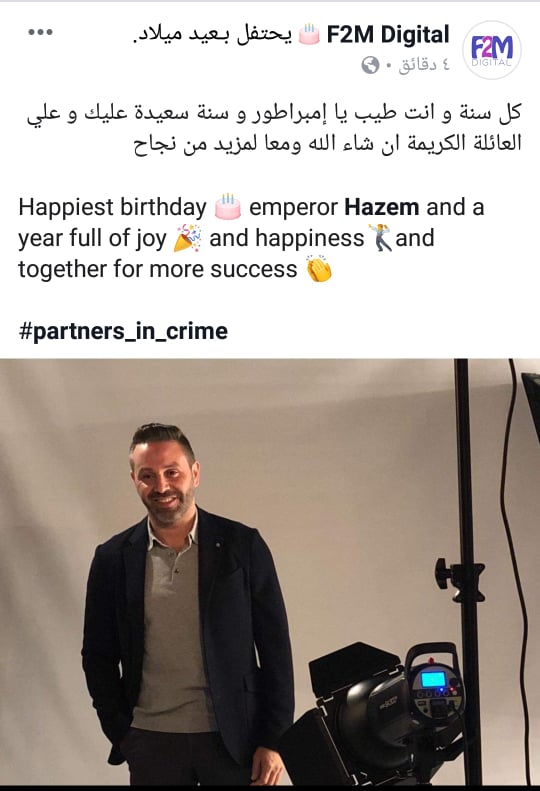Click the Arabic birthday greeting paragraph

(x=274, y=129)
